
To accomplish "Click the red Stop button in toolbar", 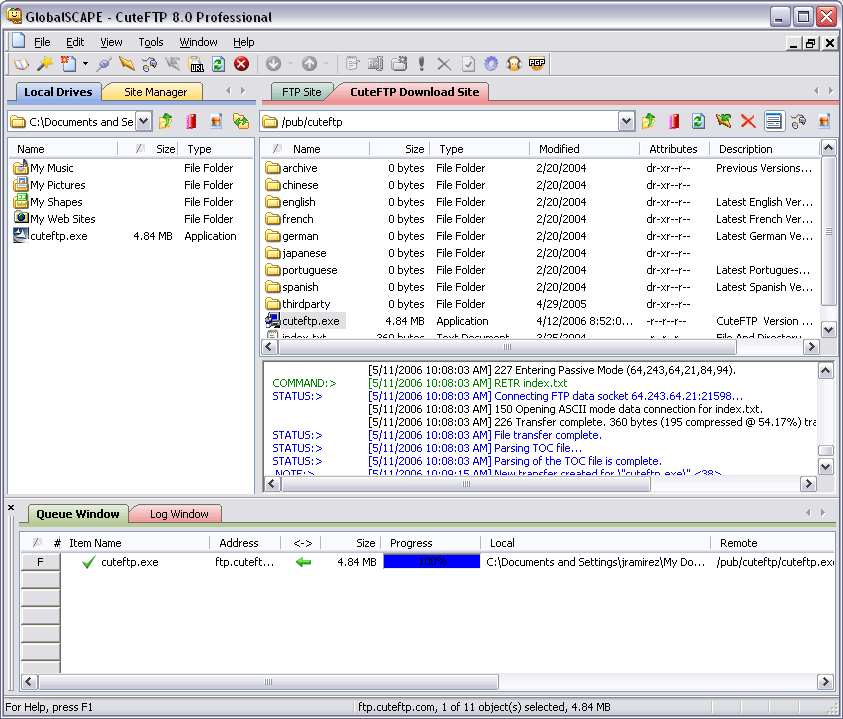I will [x=241, y=64].
